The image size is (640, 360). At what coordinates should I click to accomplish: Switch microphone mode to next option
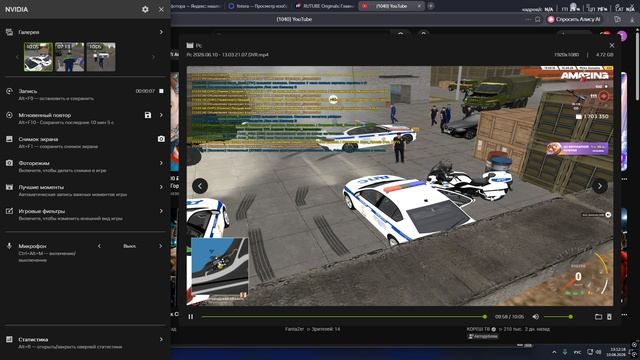click(x=160, y=246)
